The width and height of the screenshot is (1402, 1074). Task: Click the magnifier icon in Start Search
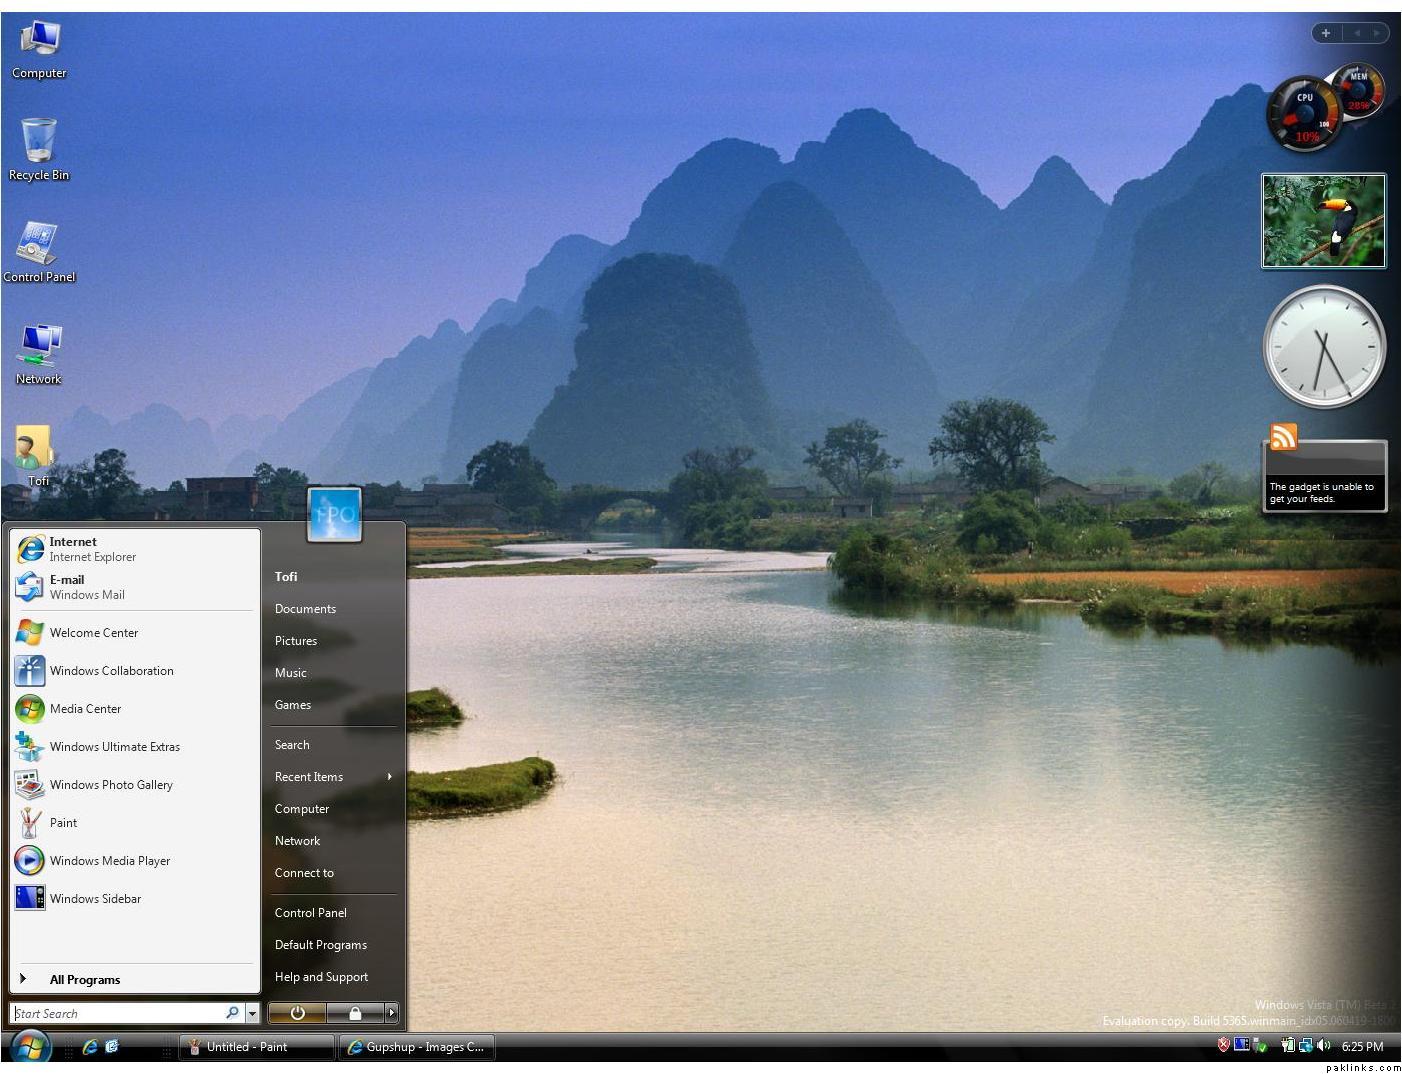(232, 1013)
